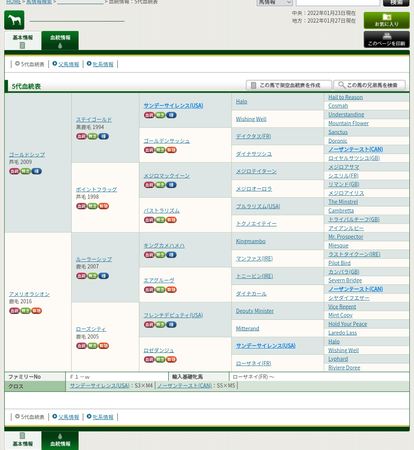This screenshot has width=414, height=450.
Task: Open ノーザンテースト(CAN) link in クロス row
Action: (184, 386)
